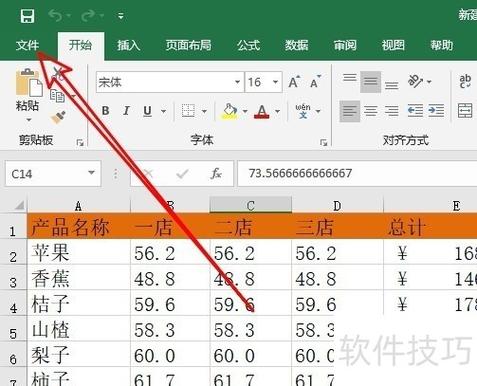Click the Decrease Indent icon

click(x=415, y=111)
